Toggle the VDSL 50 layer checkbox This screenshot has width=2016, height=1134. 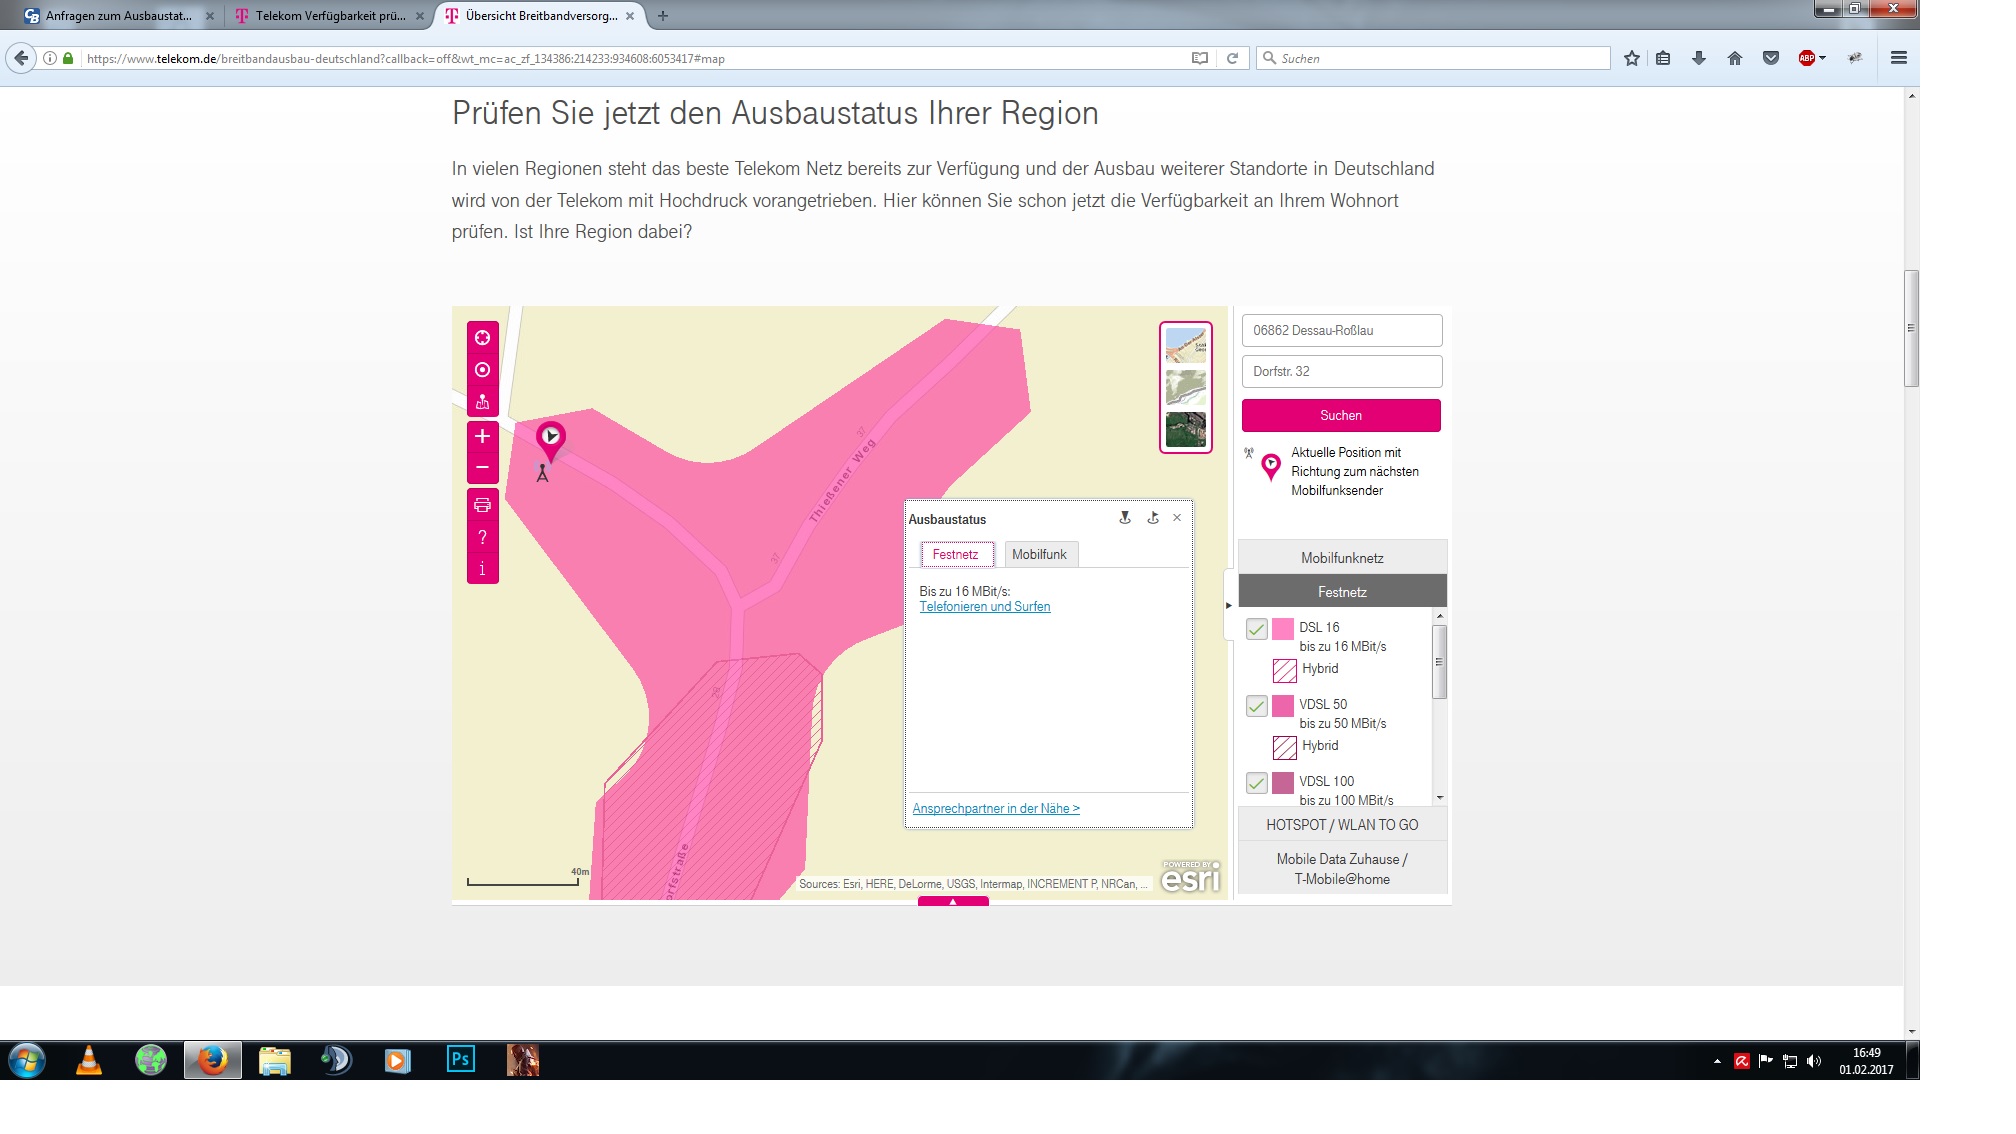[1257, 706]
